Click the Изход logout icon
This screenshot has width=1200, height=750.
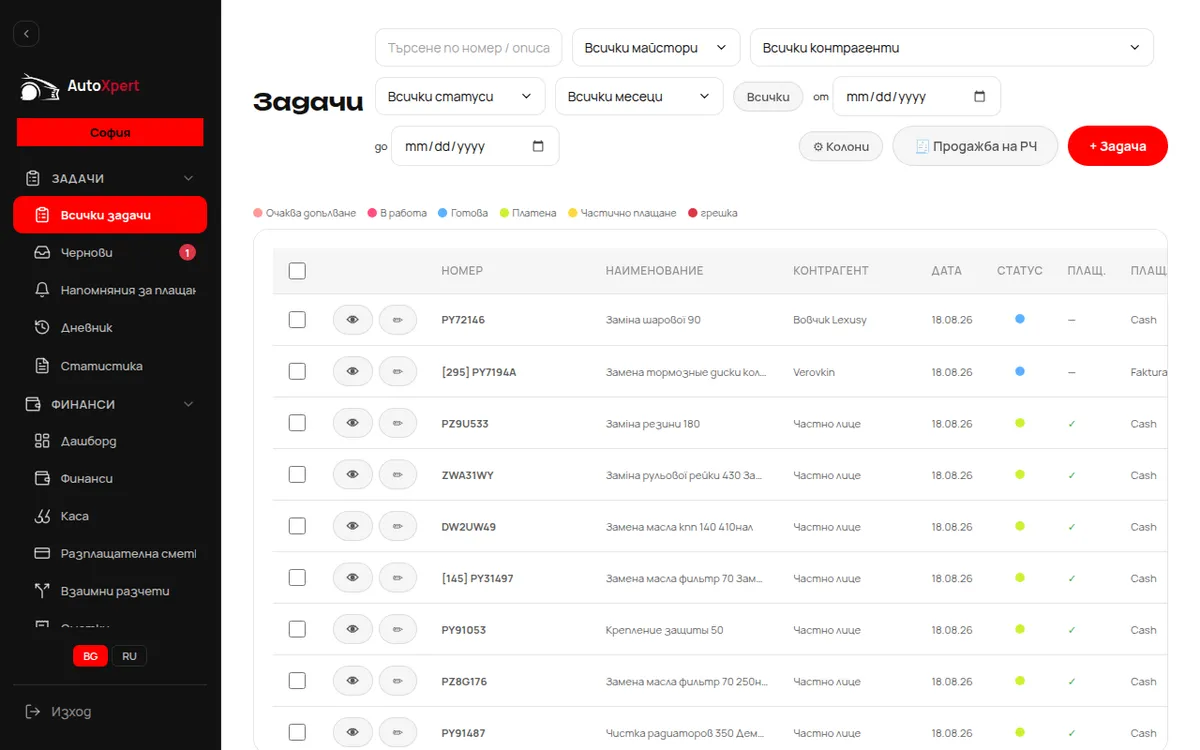(33, 712)
